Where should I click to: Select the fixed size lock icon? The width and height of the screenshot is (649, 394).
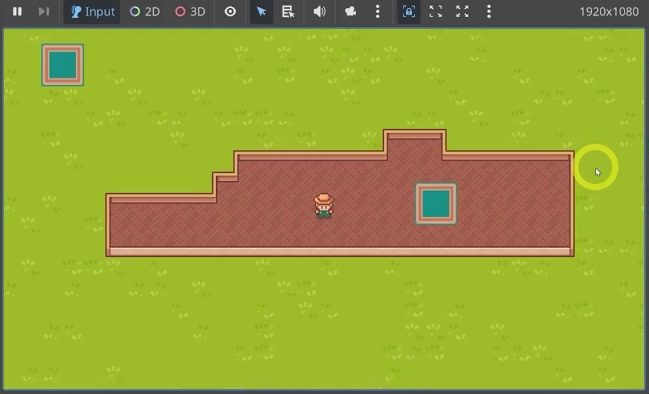pos(409,12)
